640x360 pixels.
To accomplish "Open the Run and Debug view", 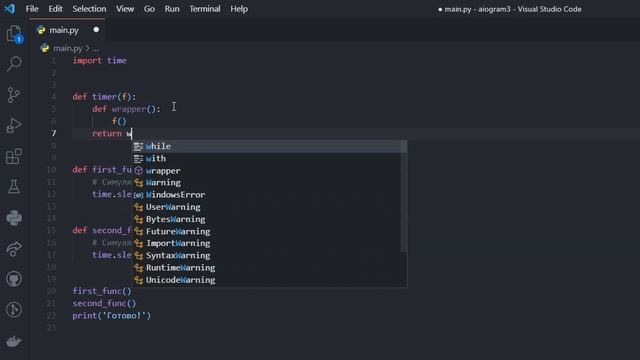I will [14, 125].
